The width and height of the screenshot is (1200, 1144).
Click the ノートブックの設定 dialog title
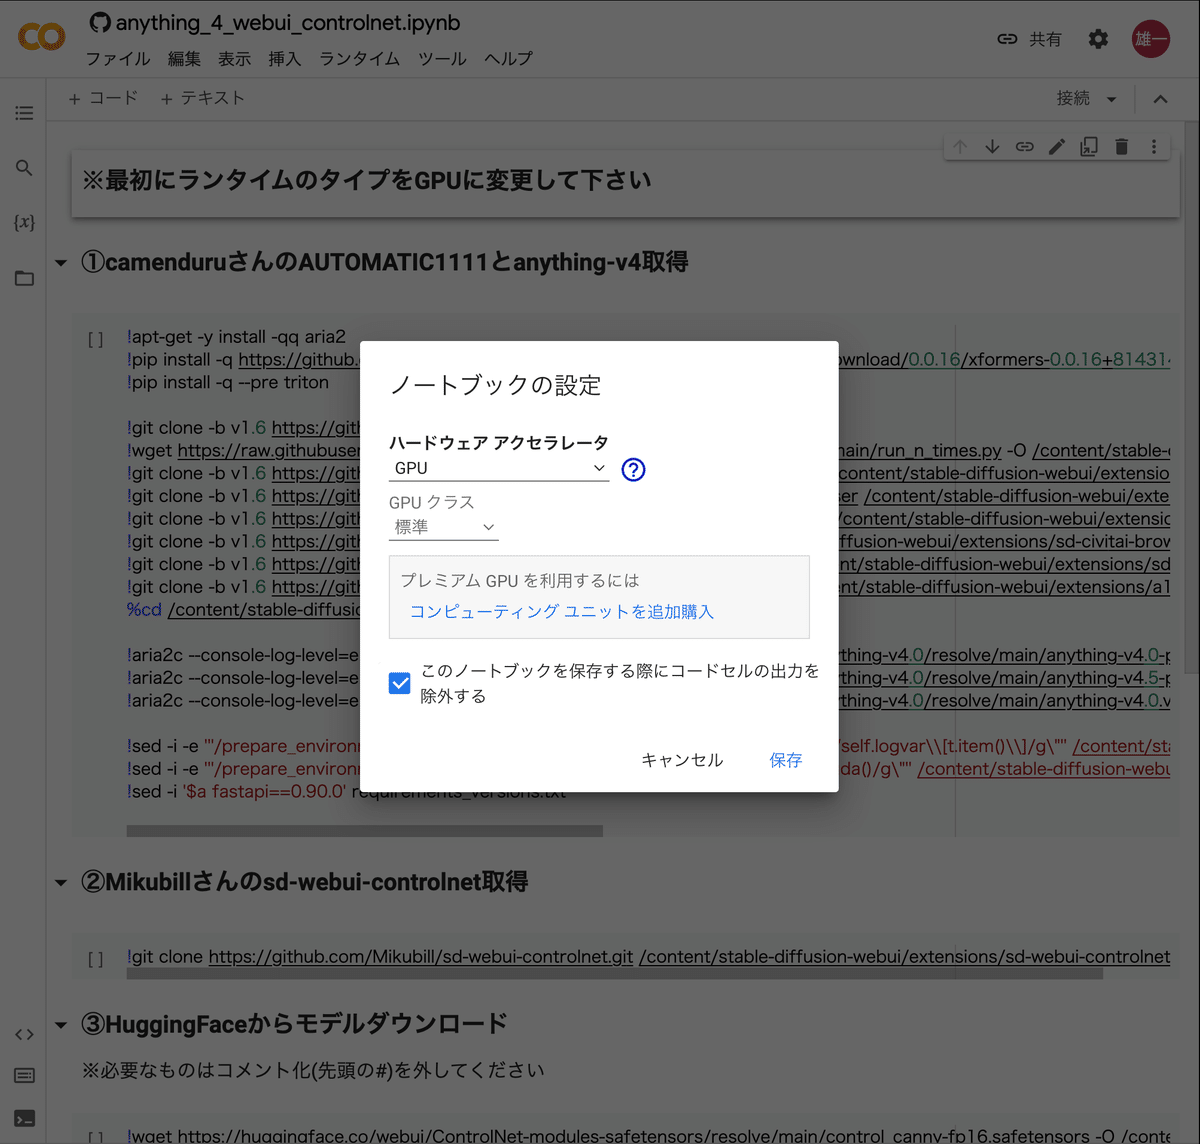coord(495,385)
